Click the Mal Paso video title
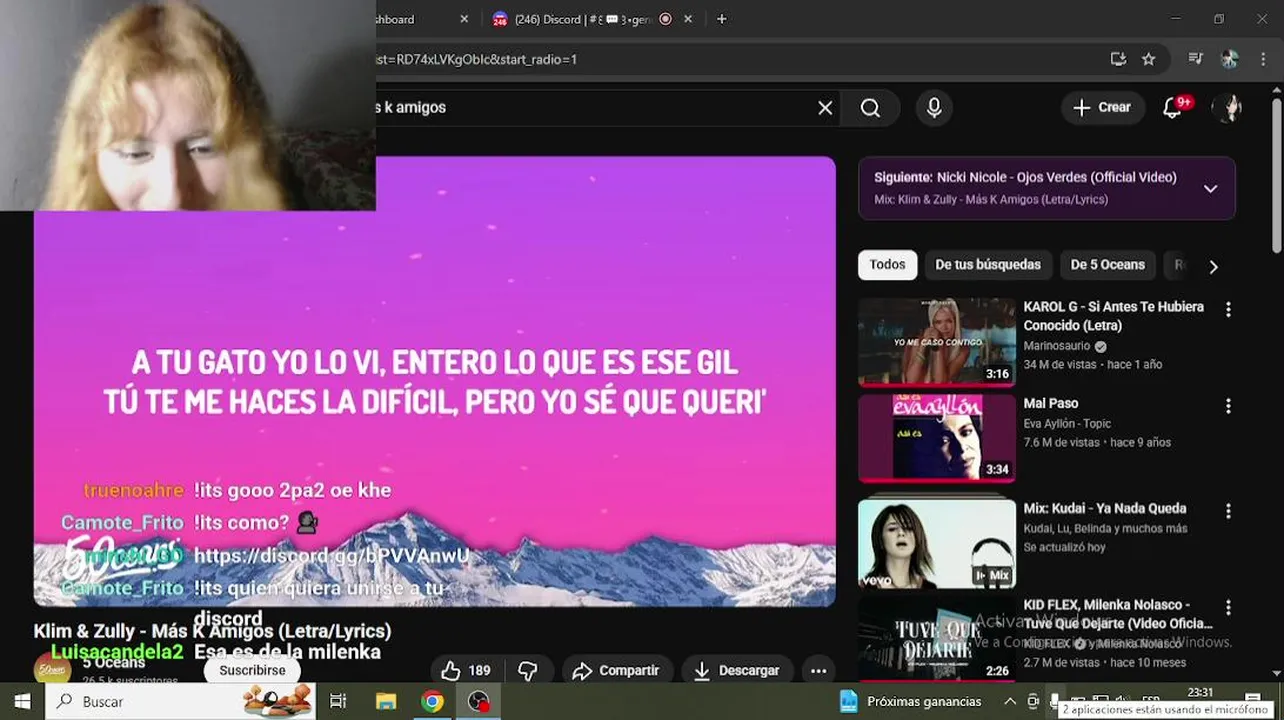The width and height of the screenshot is (1284, 720). click(1050, 403)
